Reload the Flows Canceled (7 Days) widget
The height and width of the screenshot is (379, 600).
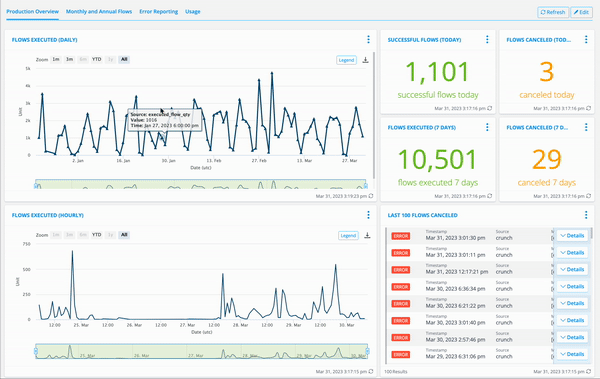(589, 196)
